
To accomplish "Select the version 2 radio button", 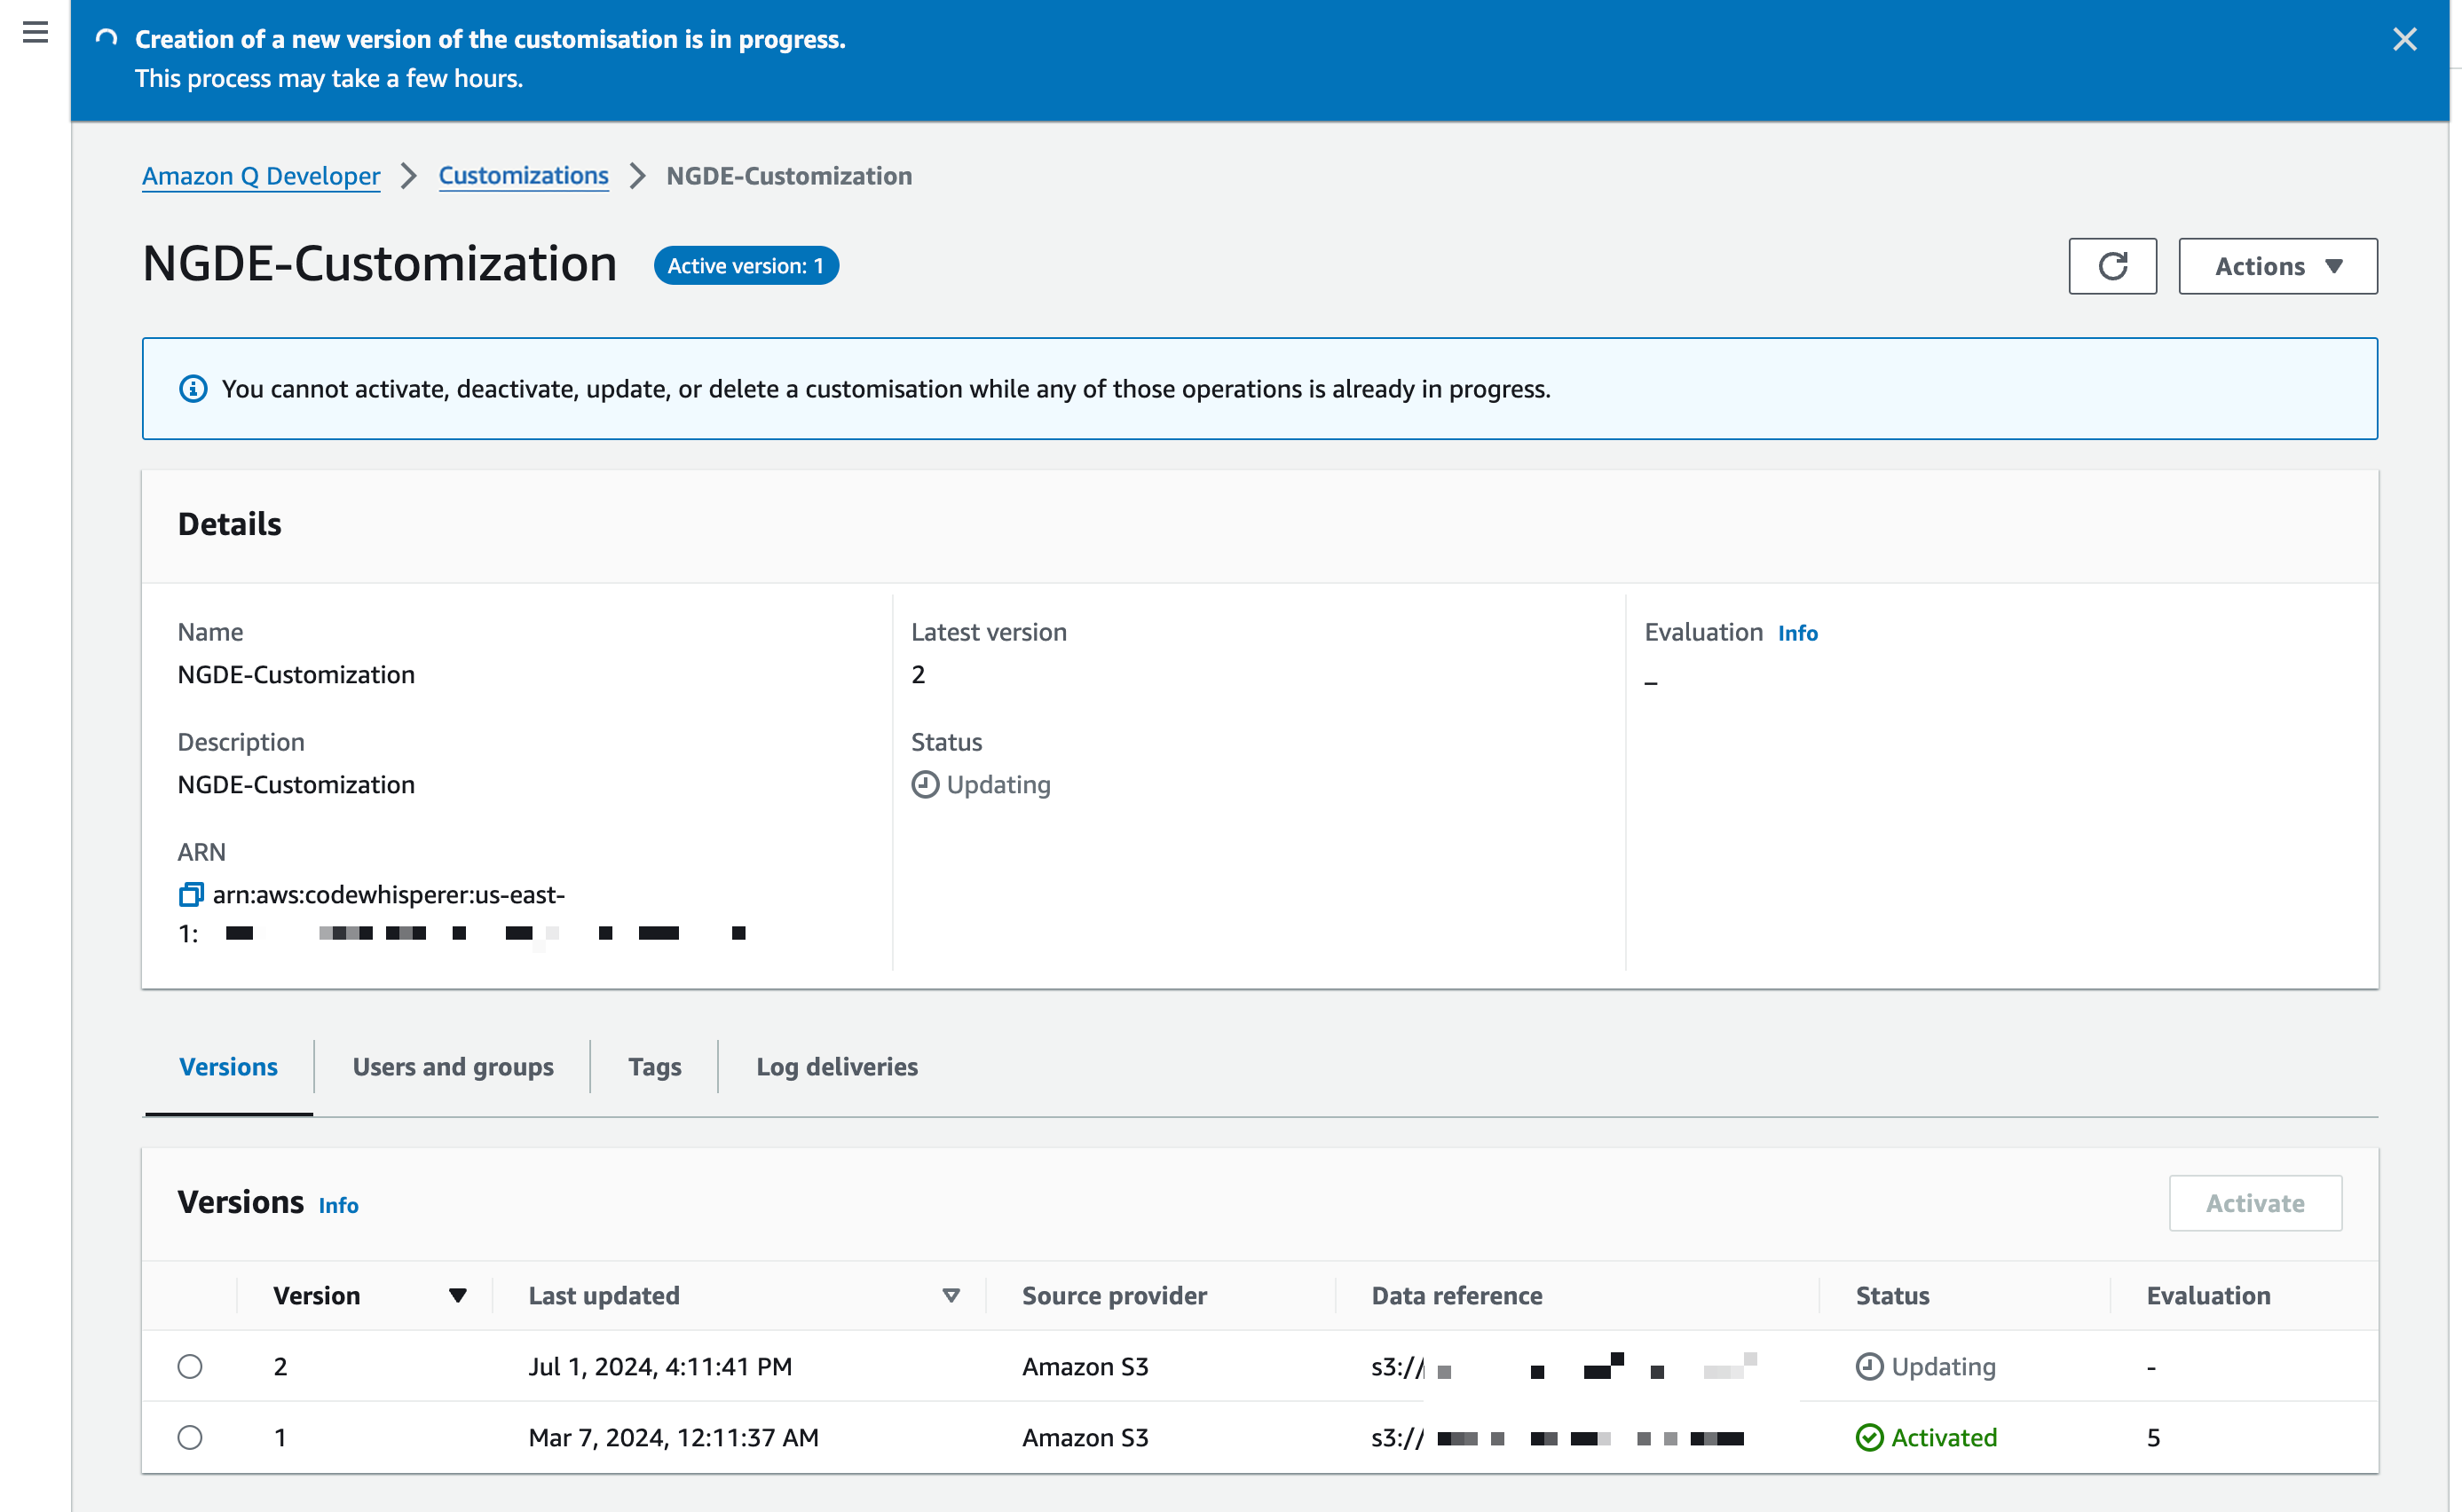I will click(190, 1367).
